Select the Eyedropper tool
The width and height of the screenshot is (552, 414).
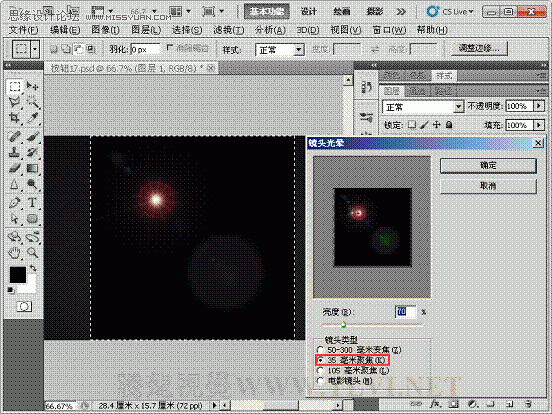(32, 118)
